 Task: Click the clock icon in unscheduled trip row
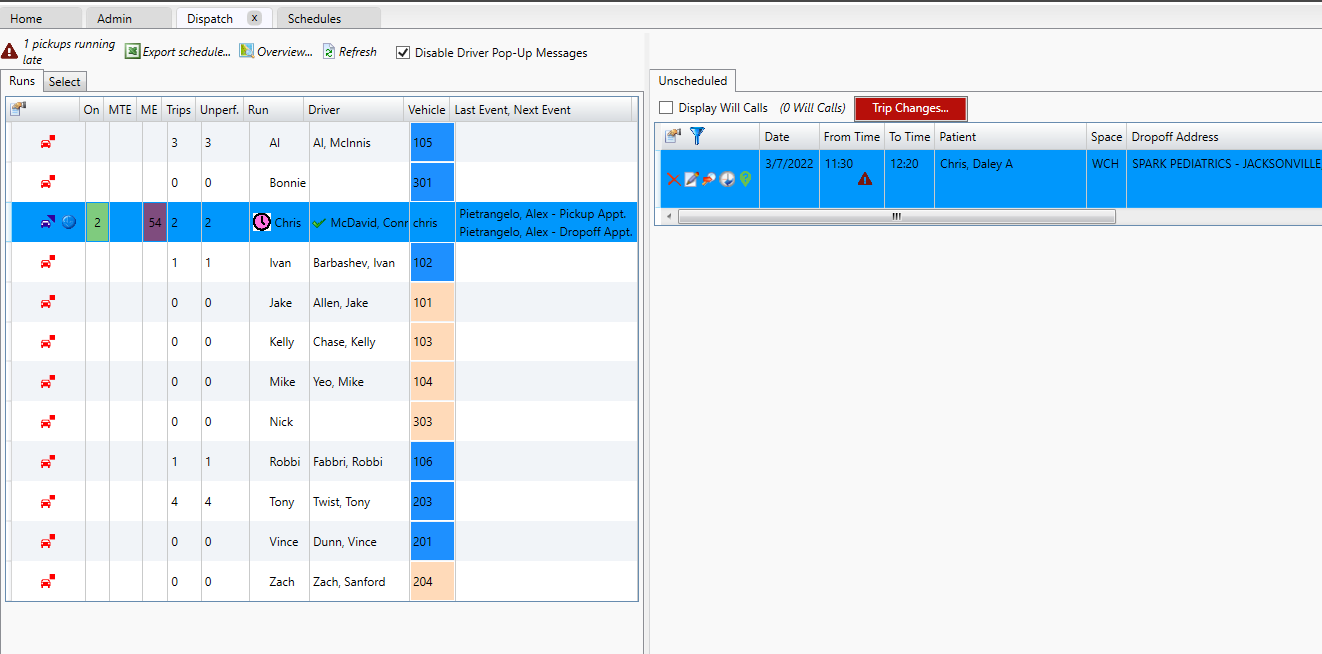727,179
